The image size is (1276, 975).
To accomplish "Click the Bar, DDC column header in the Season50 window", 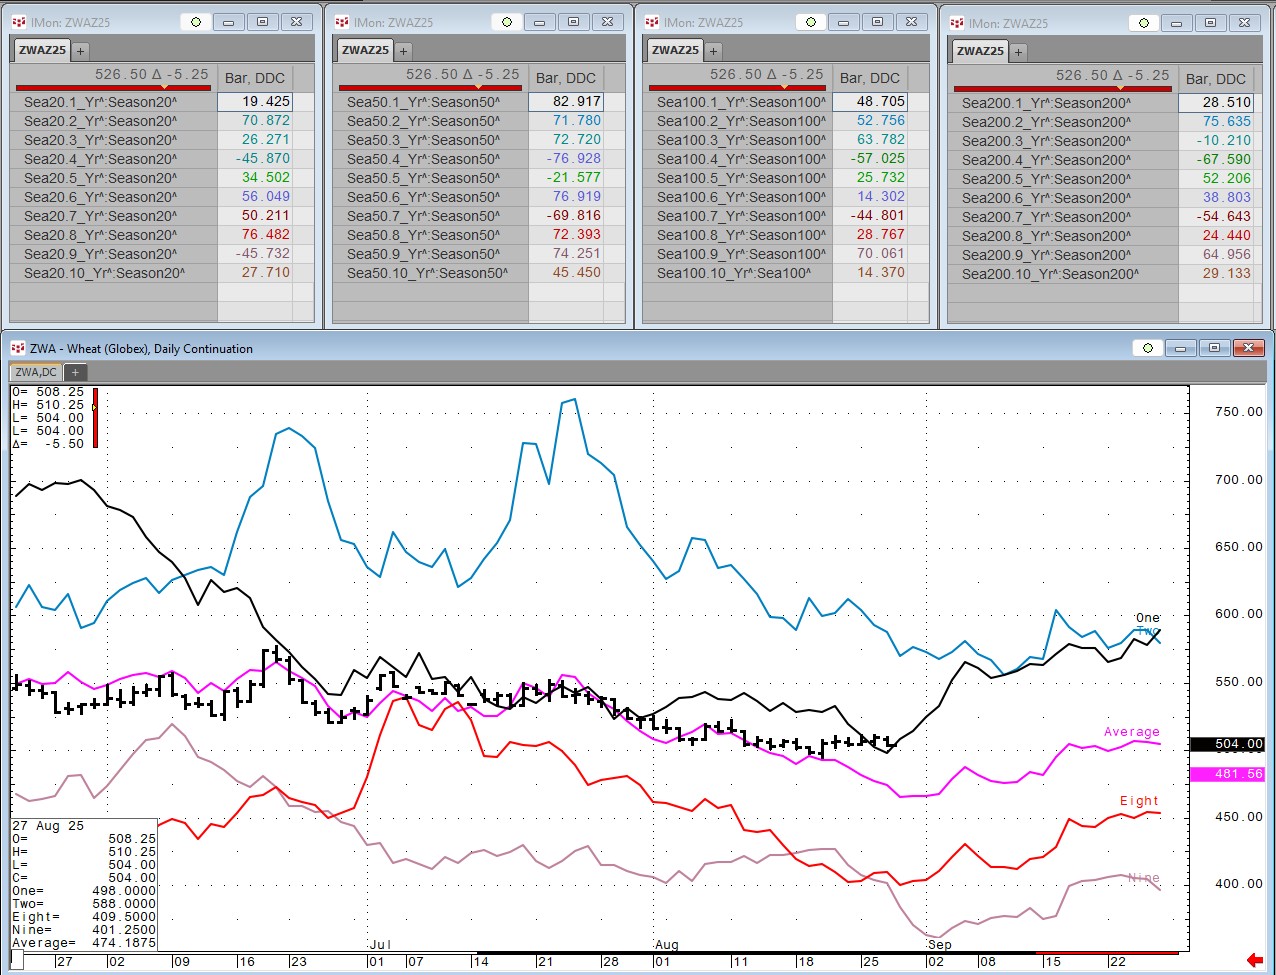I will pyautogui.click(x=566, y=78).
